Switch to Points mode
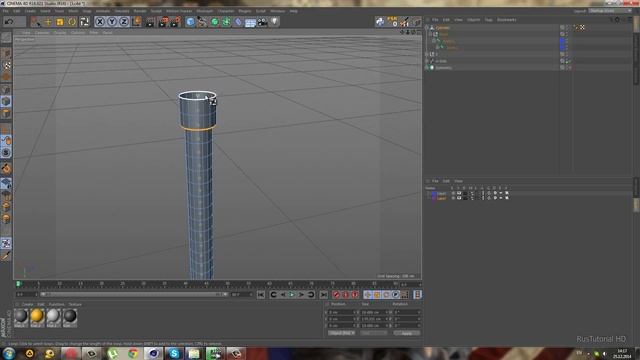 (6, 89)
